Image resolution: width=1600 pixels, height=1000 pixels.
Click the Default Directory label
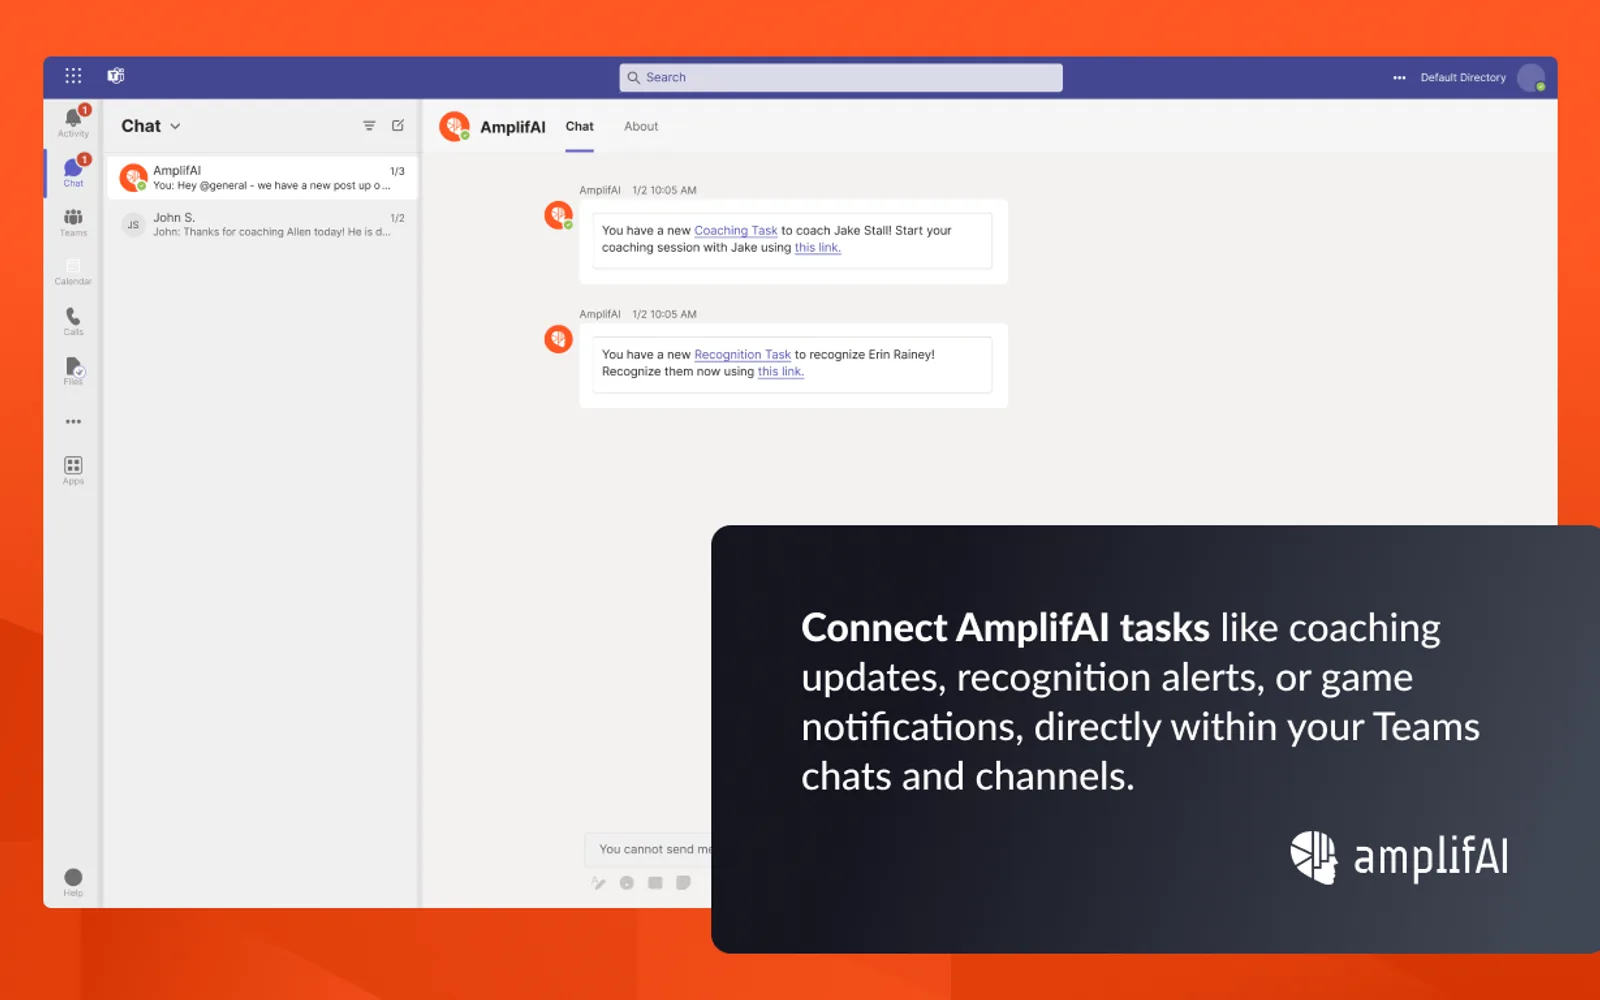tap(1462, 77)
